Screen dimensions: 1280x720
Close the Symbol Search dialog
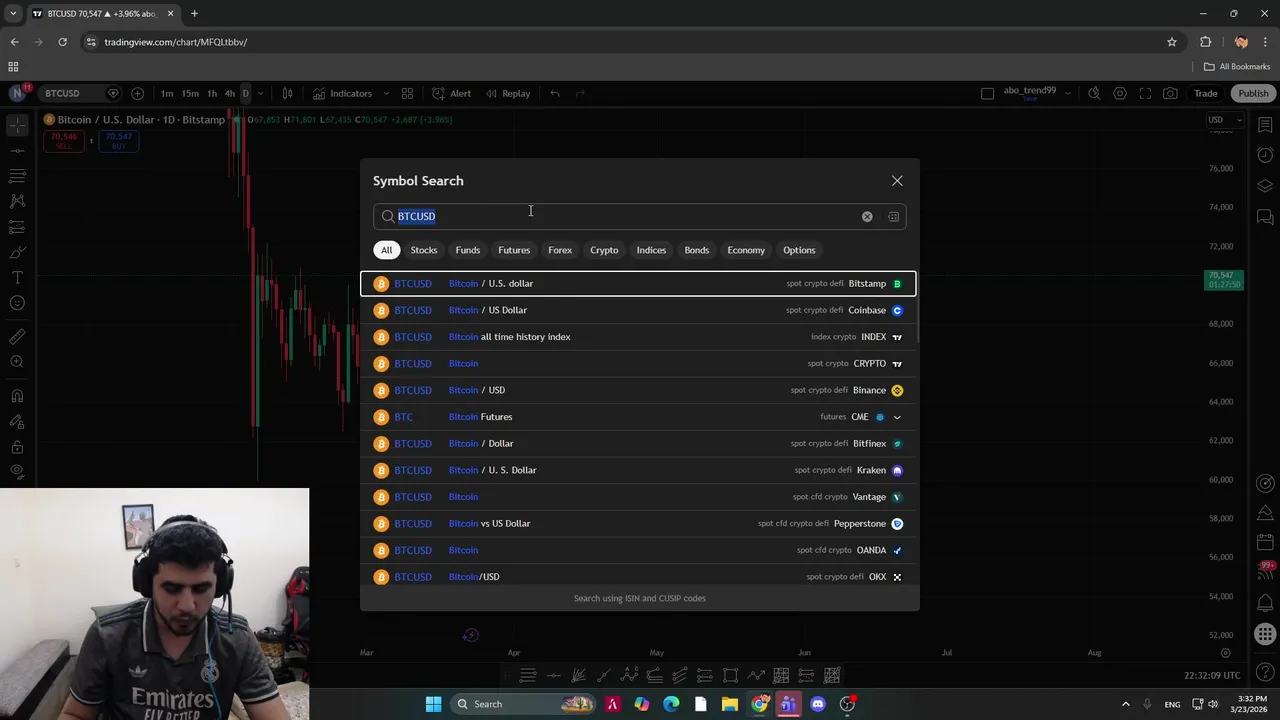(897, 181)
